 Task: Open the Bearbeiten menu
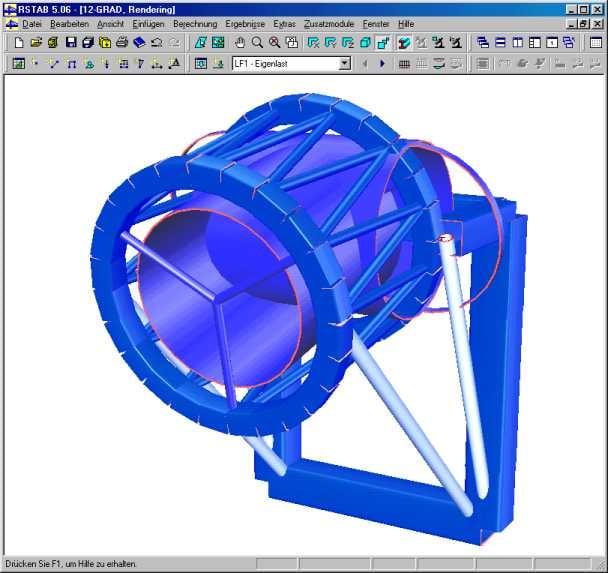[69, 24]
